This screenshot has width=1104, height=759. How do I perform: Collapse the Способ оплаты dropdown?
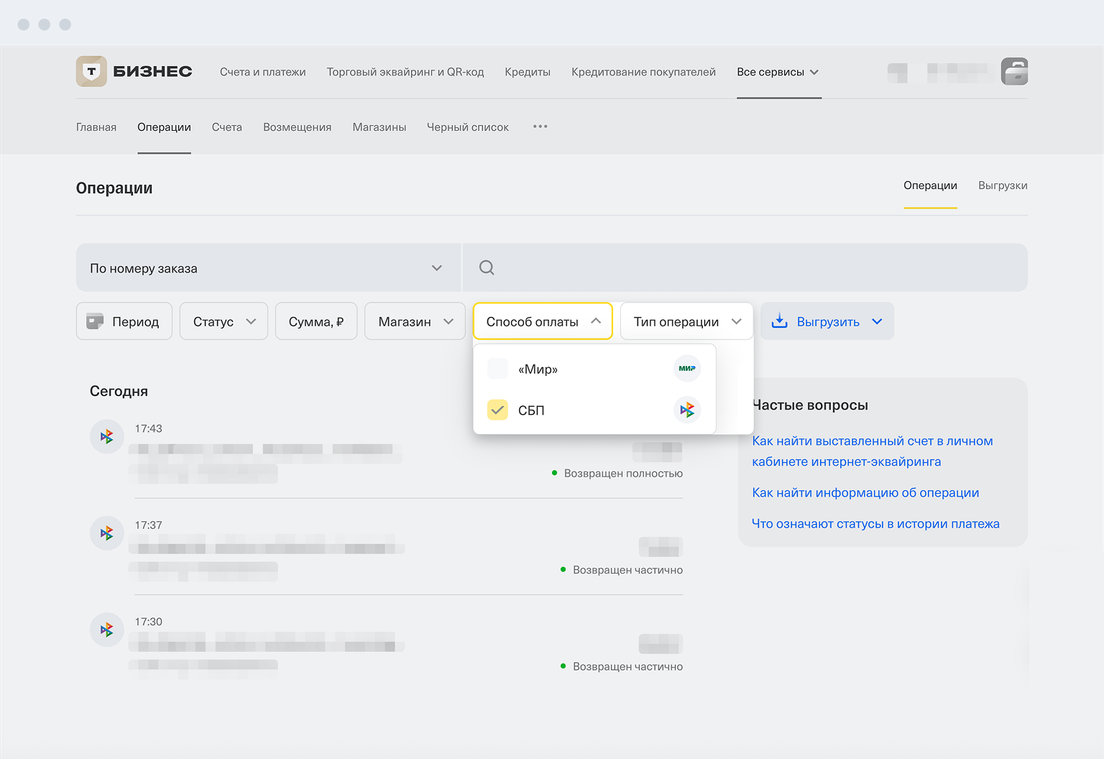pos(542,322)
